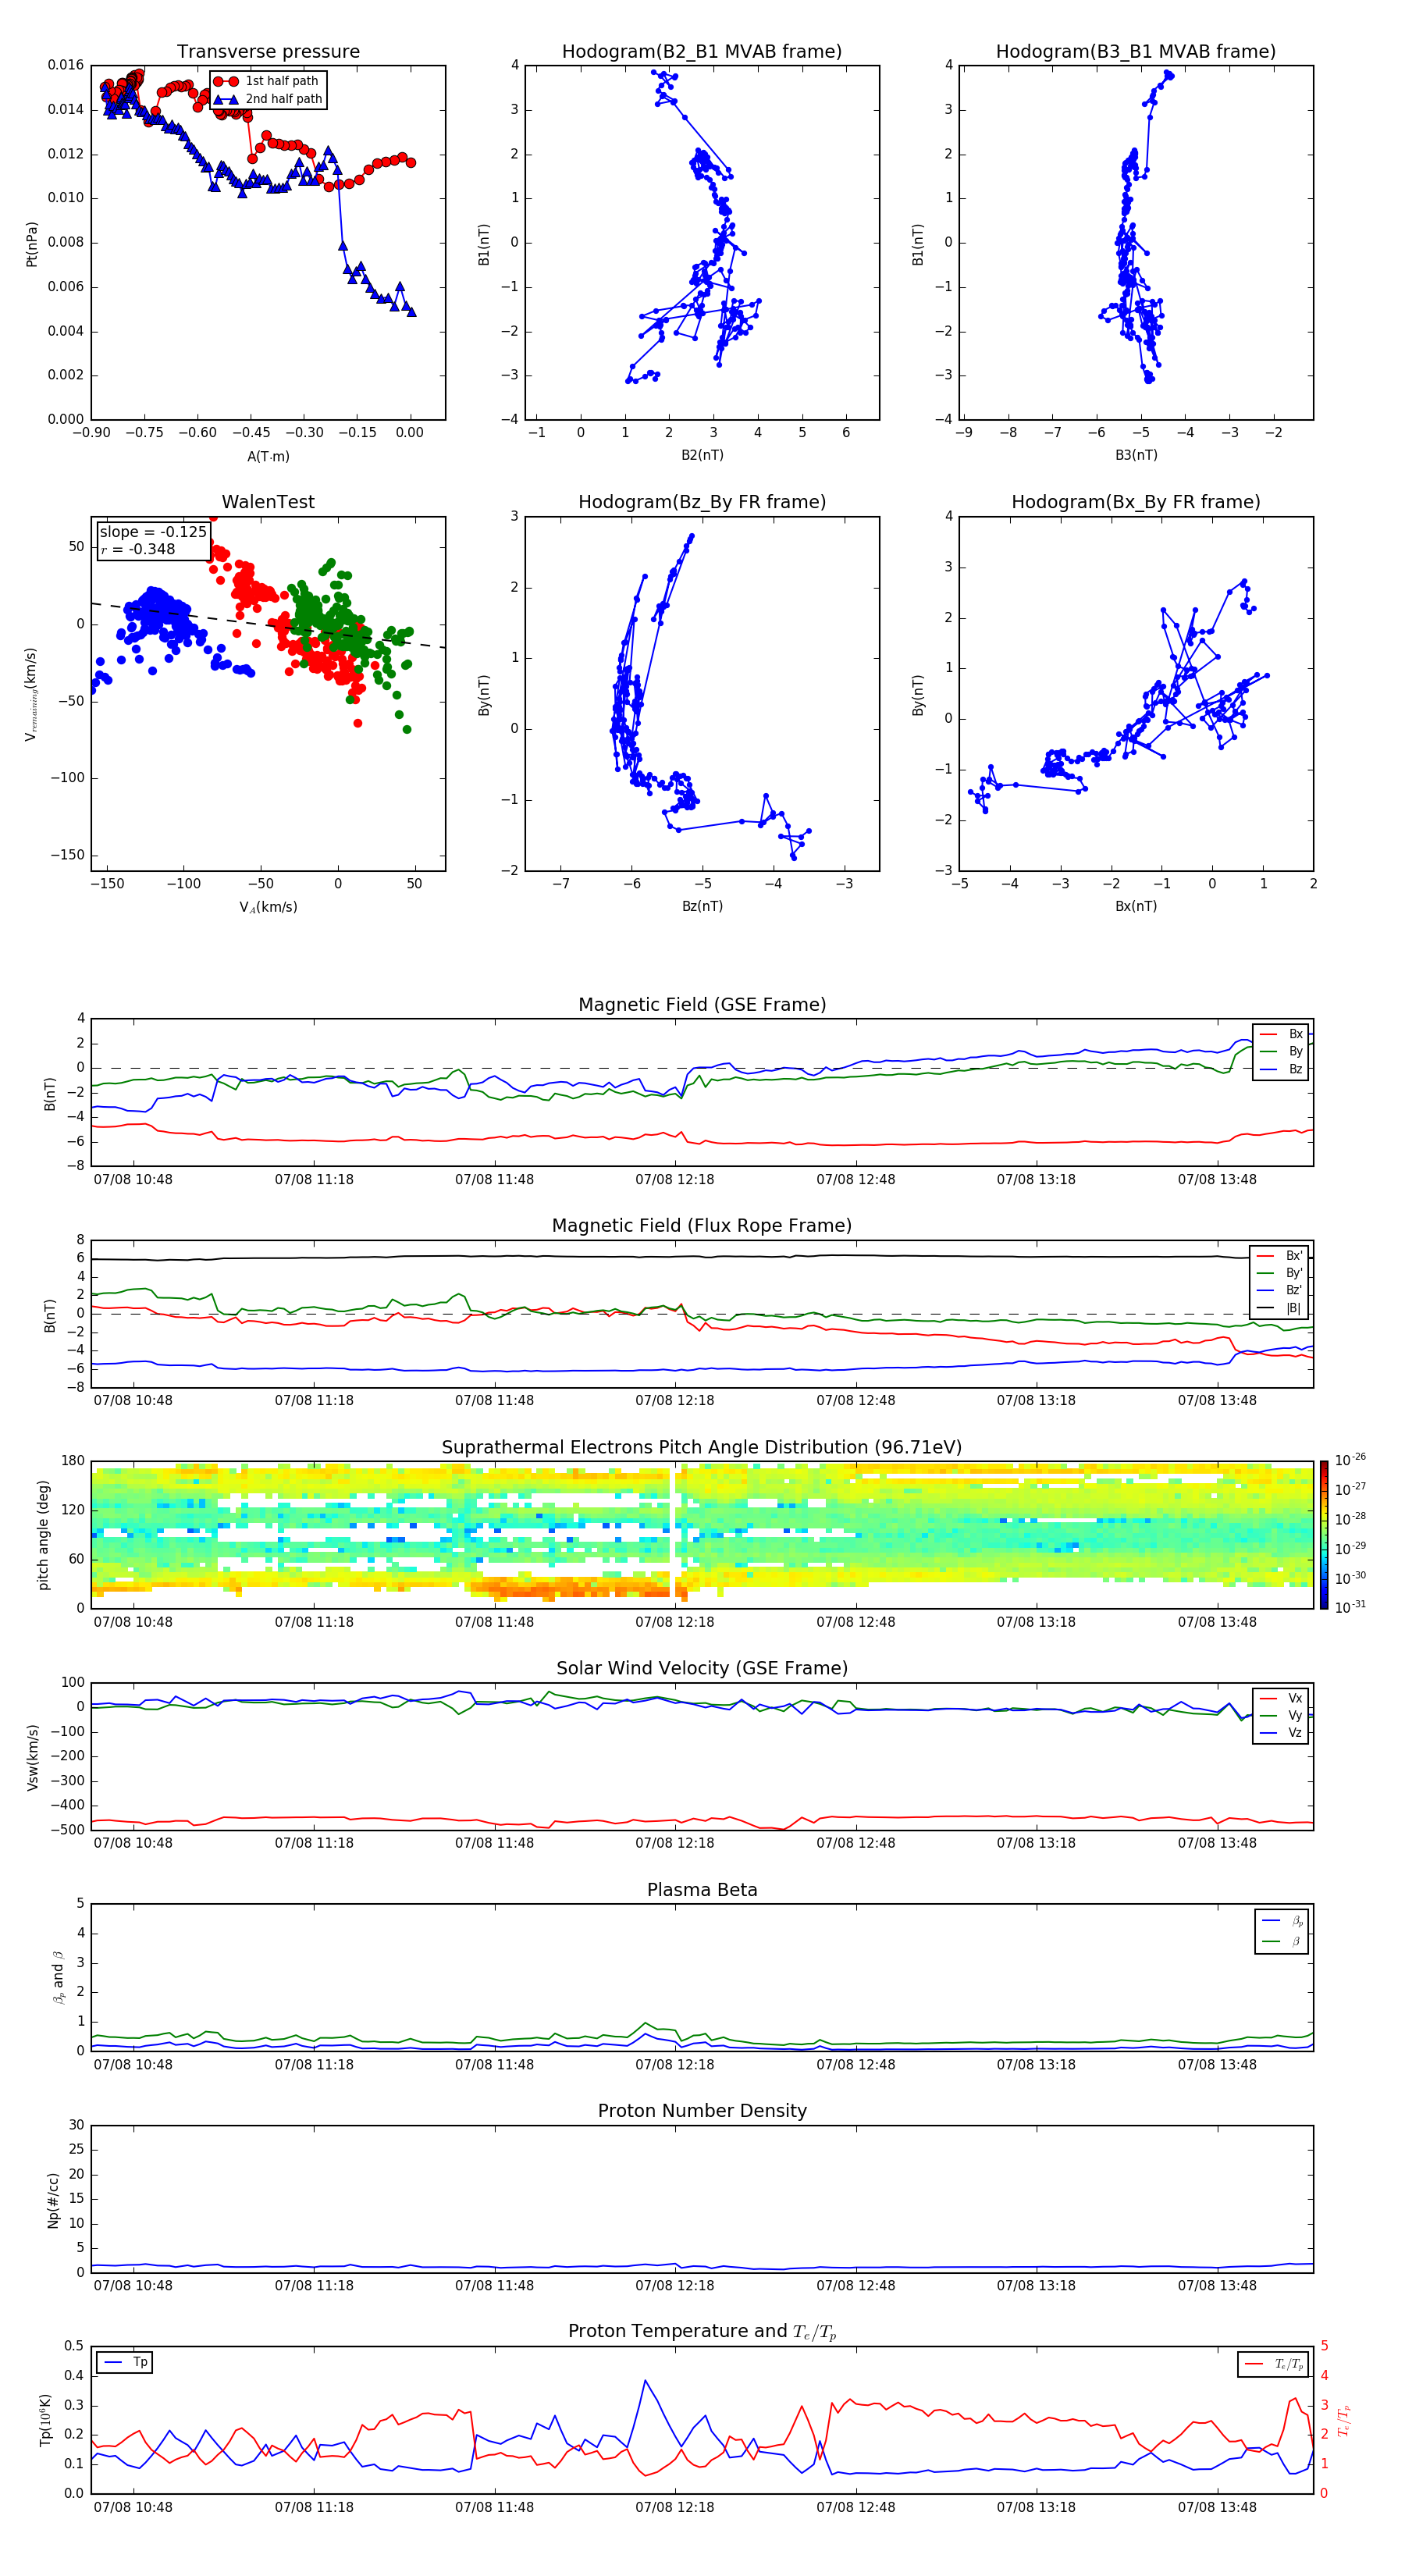
Task: Click the Bz' legend entry in Flux Rope panel
Action: (1280, 1290)
